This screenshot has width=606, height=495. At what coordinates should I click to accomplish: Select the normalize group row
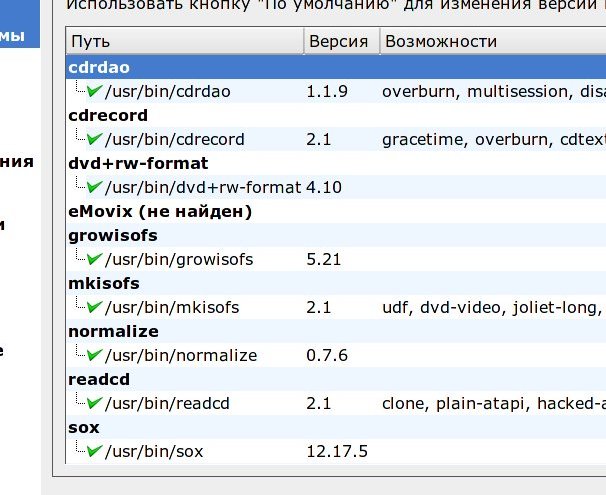pyautogui.click(x=113, y=331)
